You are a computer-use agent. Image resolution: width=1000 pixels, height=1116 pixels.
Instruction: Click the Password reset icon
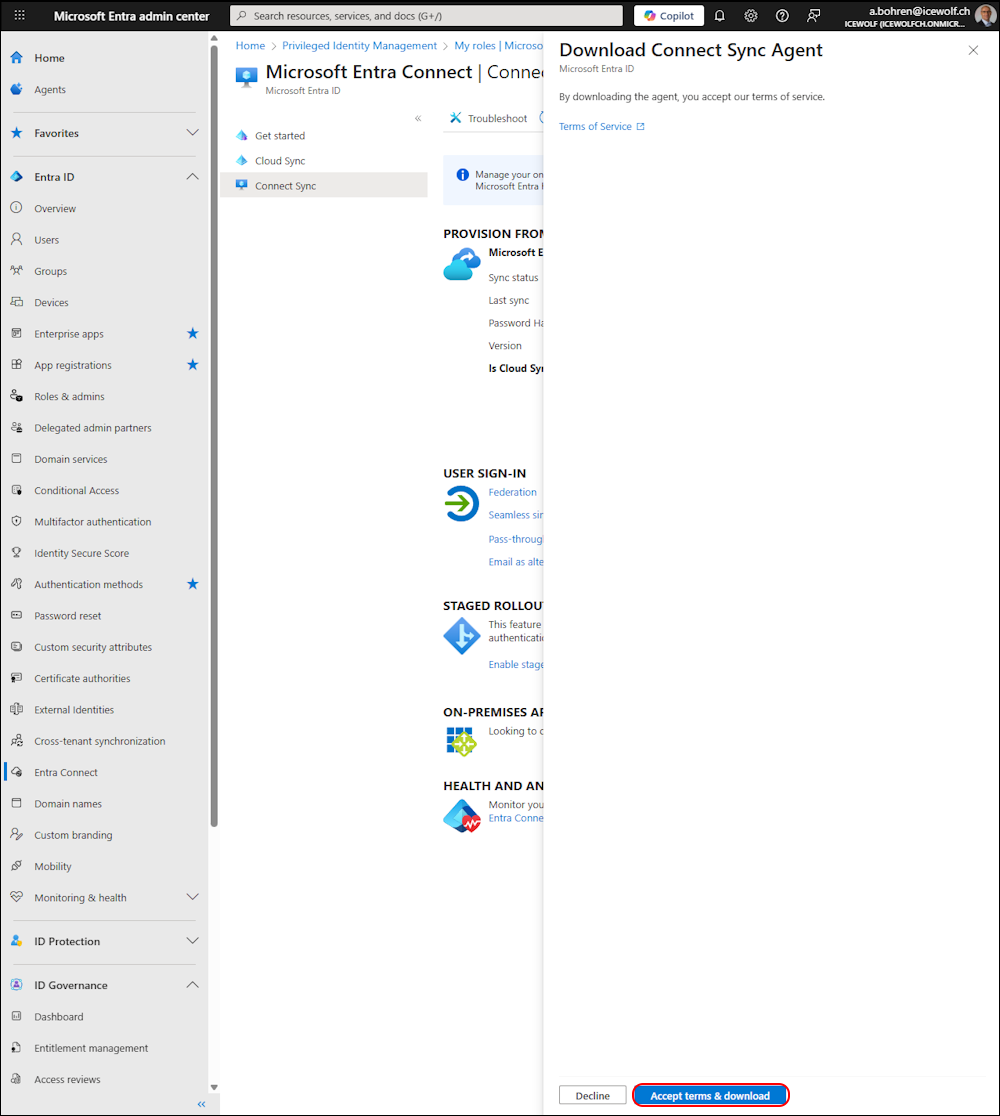tap(17, 616)
